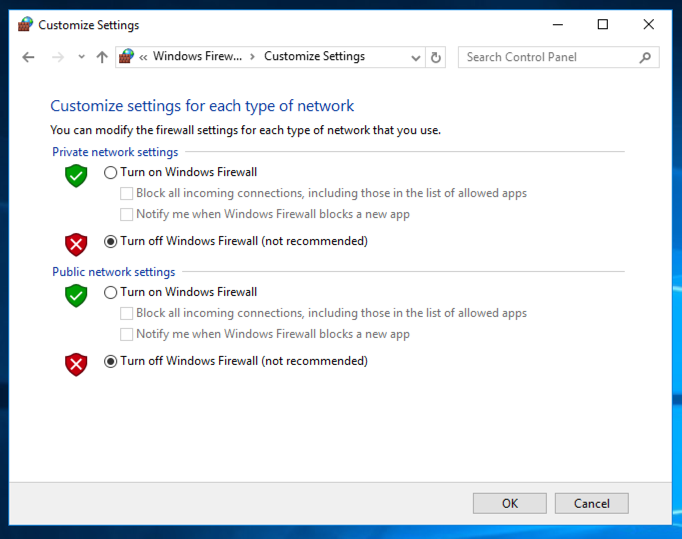Click the Back navigation arrow
Screen dimensions: 682x539
pos(28,58)
